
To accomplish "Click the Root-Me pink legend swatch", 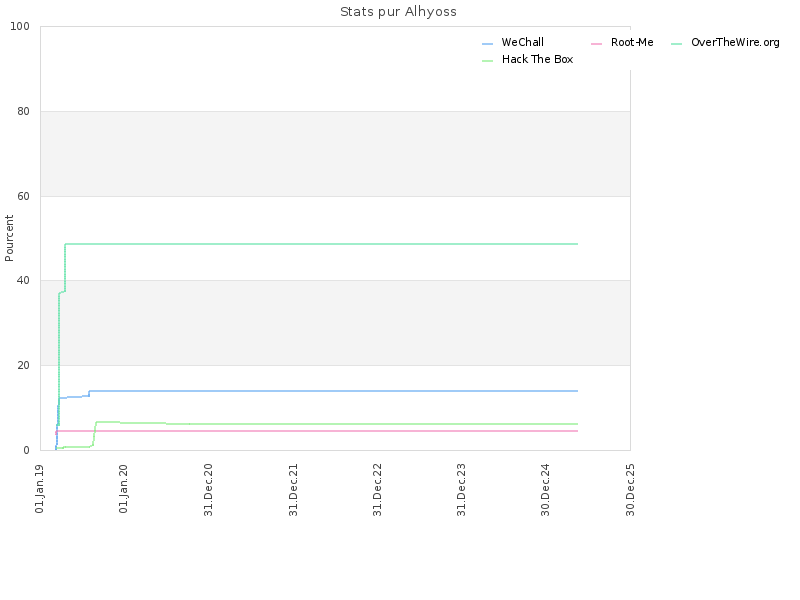I will coord(596,44).
